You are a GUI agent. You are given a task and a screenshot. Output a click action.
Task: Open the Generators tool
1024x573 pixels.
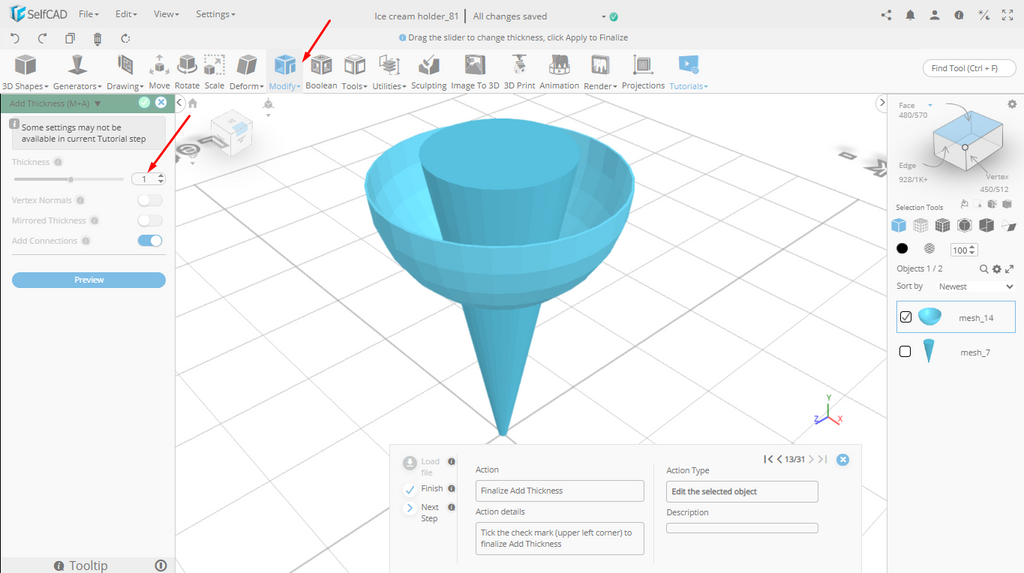(77, 73)
